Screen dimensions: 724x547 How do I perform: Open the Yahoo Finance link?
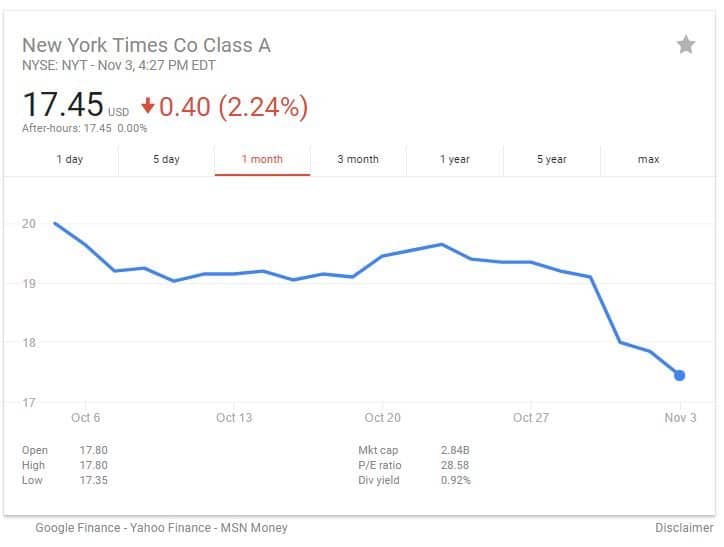point(170,528)
